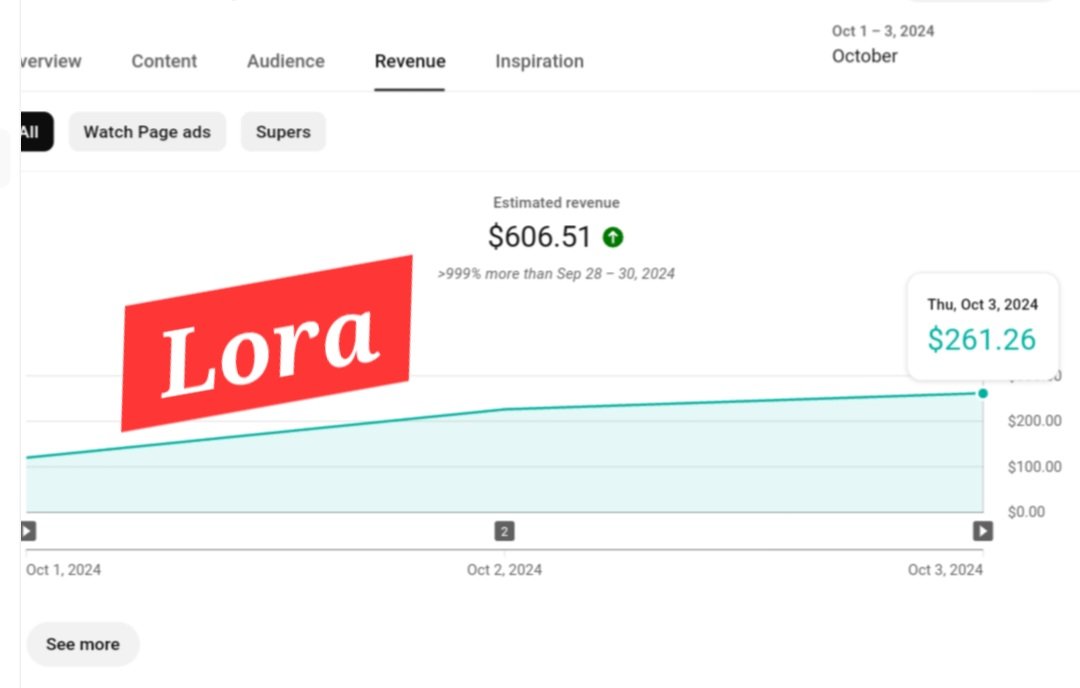Filter by Watch Page ads
The width and height of the screenshot is (1080, 688).
(x=147, y=132)
